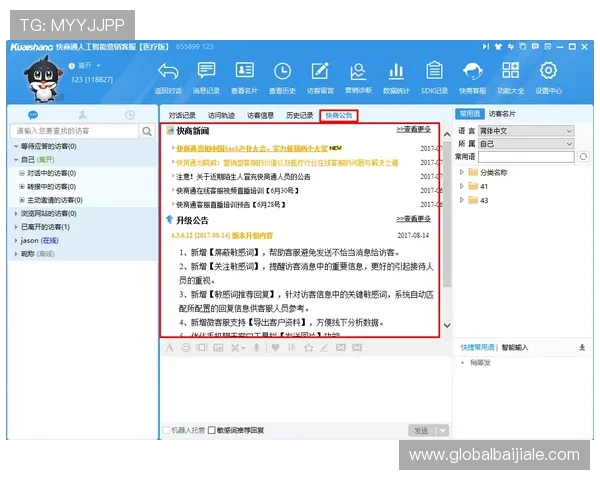Click the 返回对话 return arrow icon
Viewport: 600px width, 480px height.
[168, 72]
